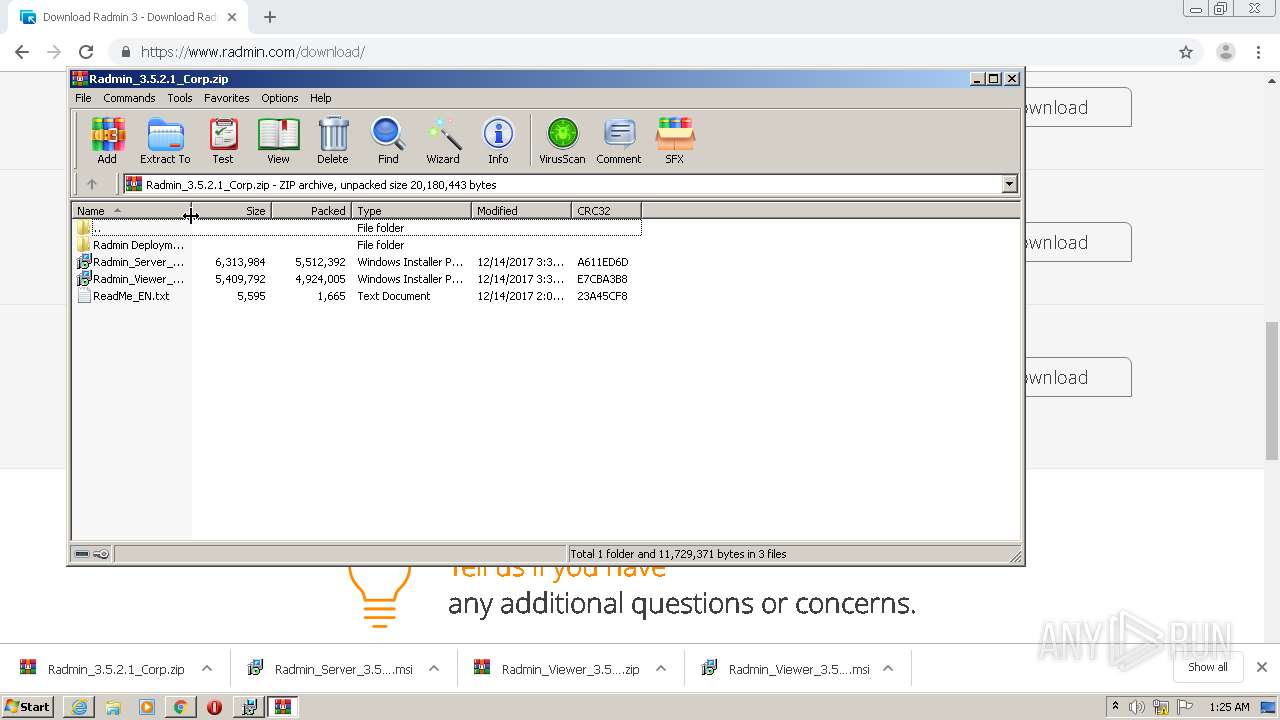The height and width of the screenshot is (720, 1280).
Task: Open the File menu
Action: 83,98
